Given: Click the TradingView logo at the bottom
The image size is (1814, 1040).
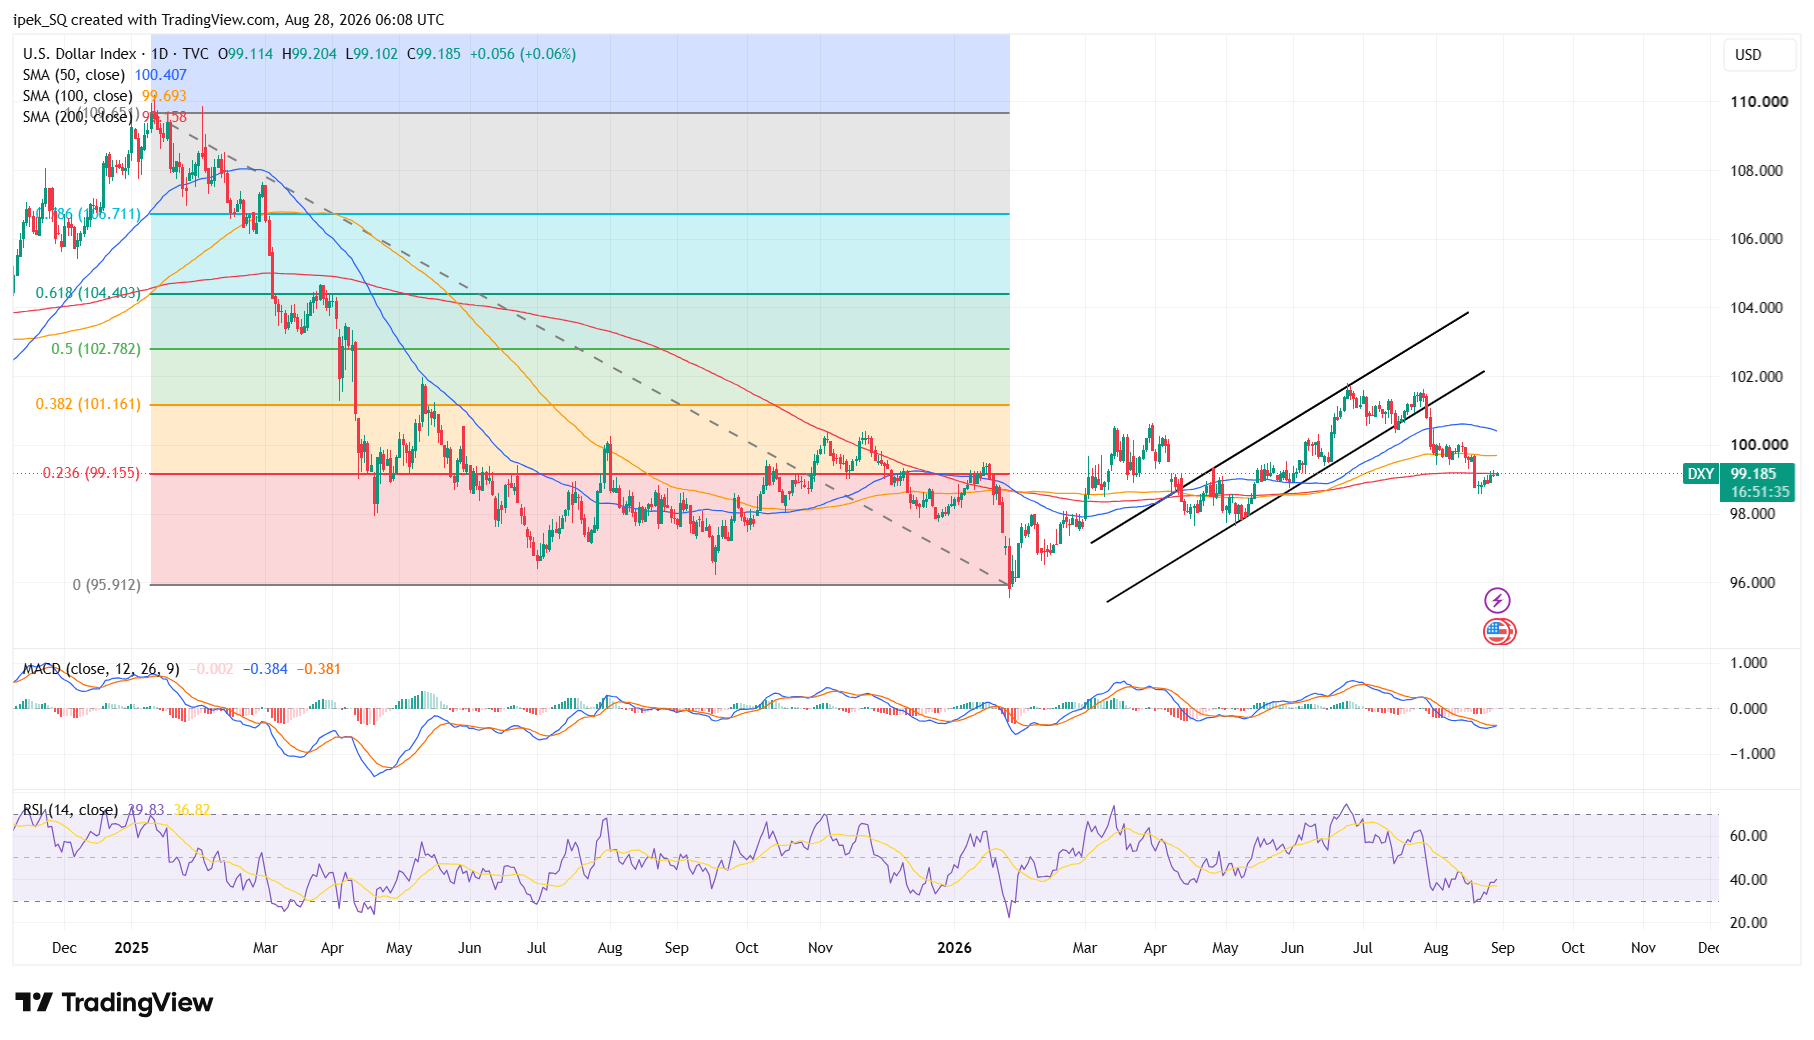Looking at the screenshot, I should click(x=114, y=1002).
